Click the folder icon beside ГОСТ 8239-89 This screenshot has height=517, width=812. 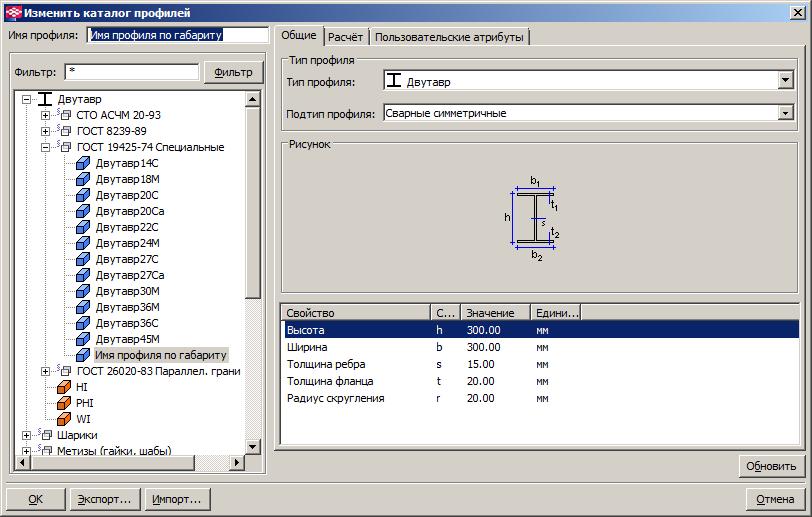[64, 131]
